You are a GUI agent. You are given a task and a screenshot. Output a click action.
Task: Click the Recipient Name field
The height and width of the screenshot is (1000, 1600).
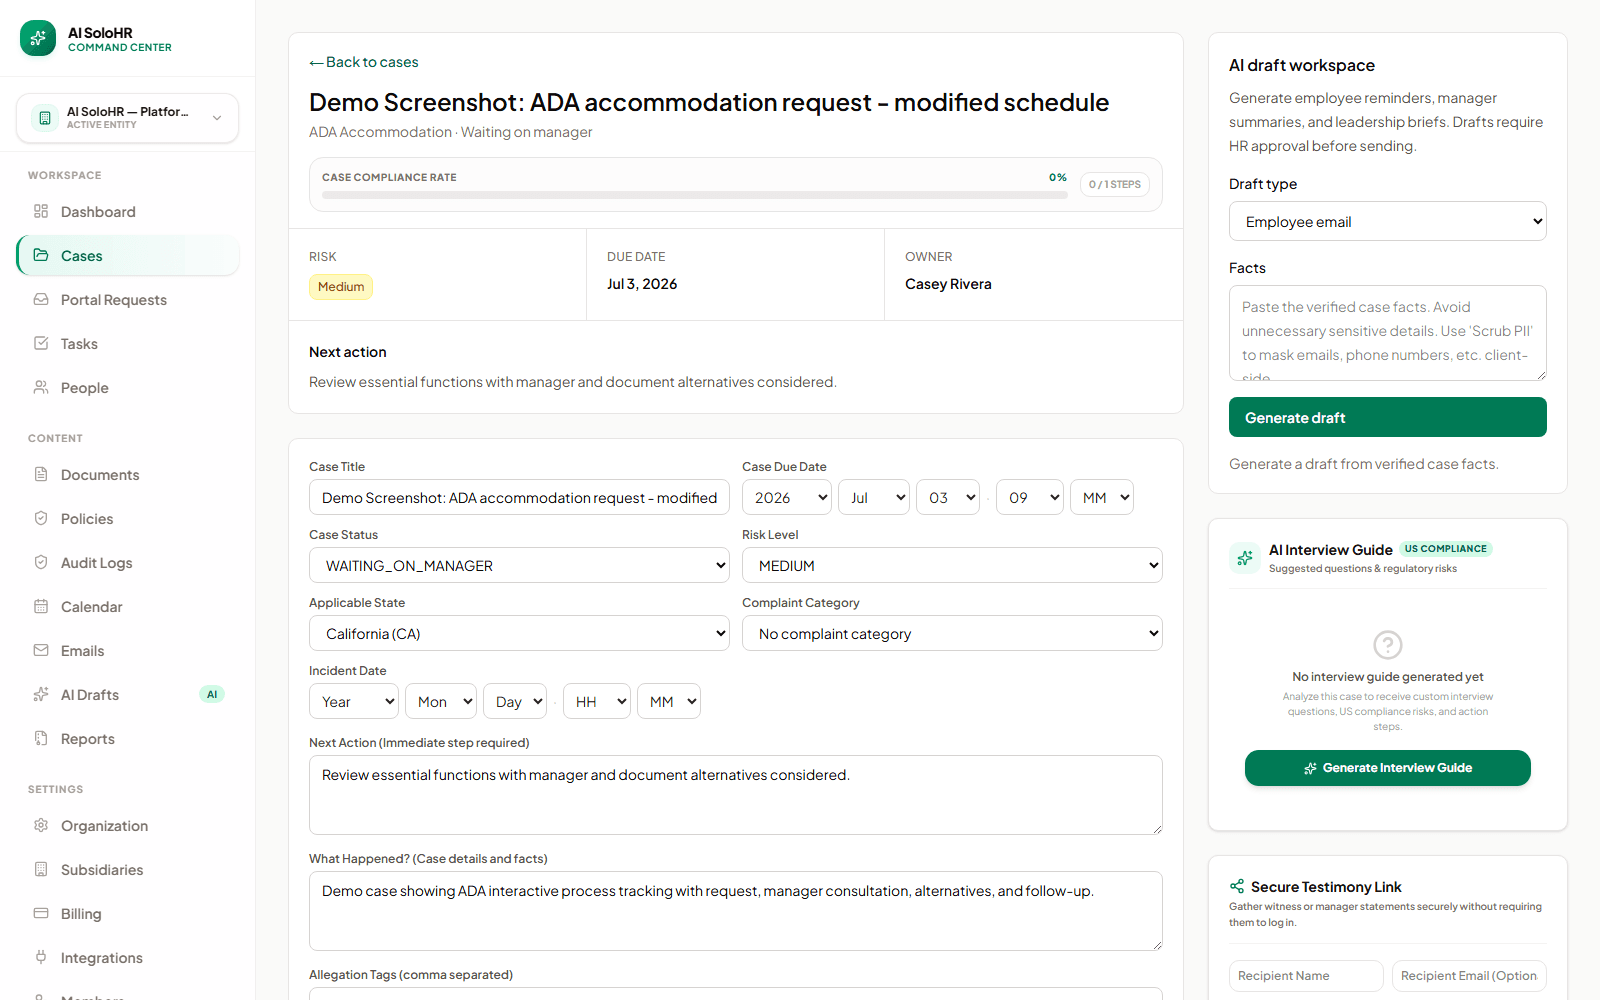point(1306,976)
